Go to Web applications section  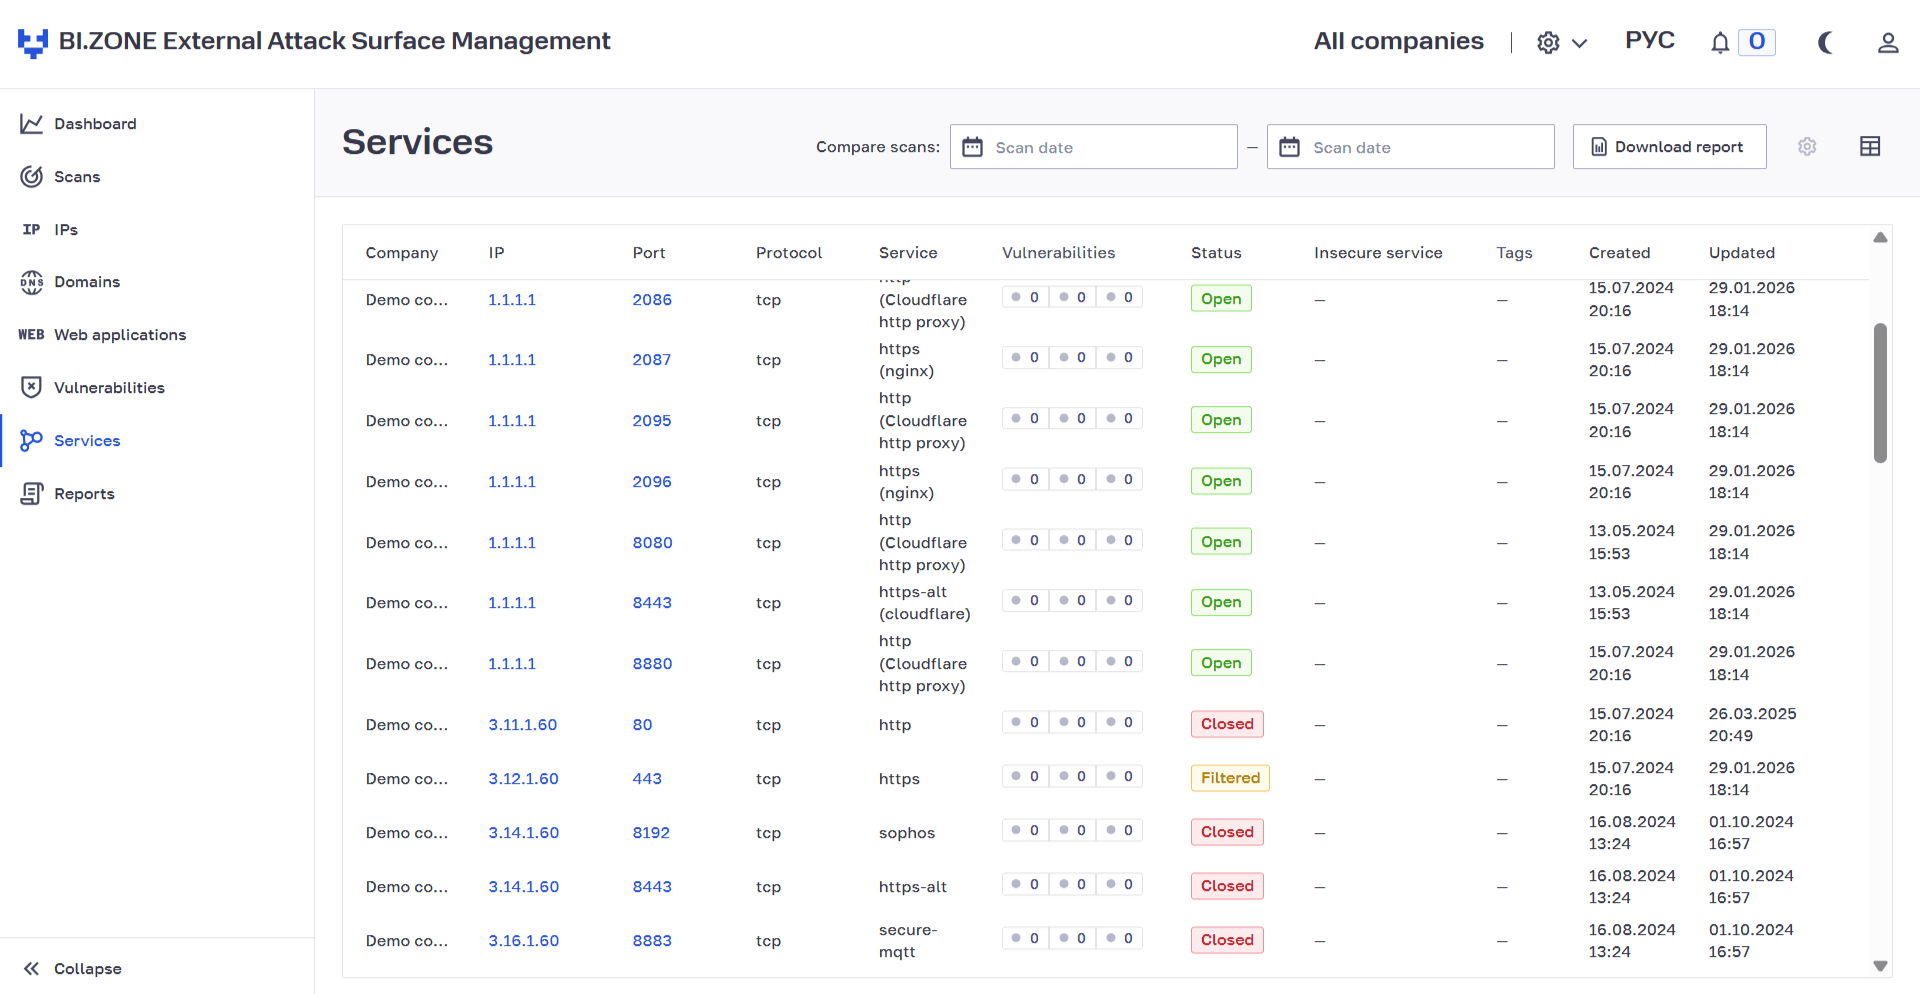tap(102, 335)
